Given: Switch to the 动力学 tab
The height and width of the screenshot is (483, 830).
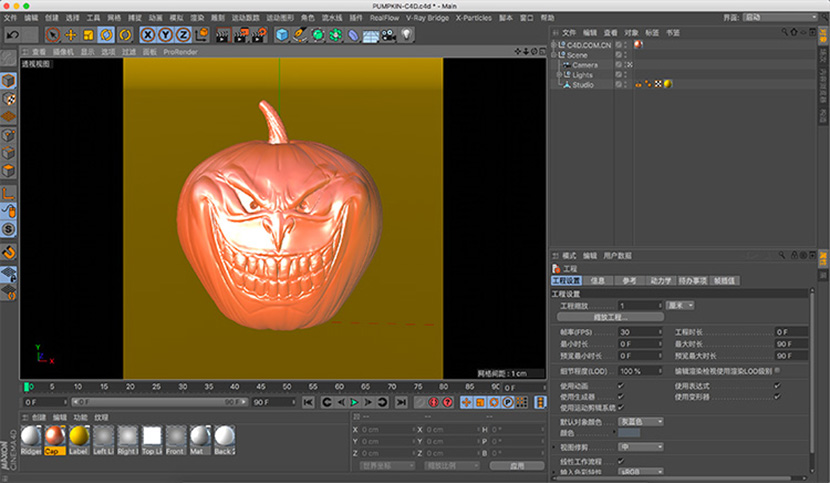Looking at the screenshot, I should [661, 281].
